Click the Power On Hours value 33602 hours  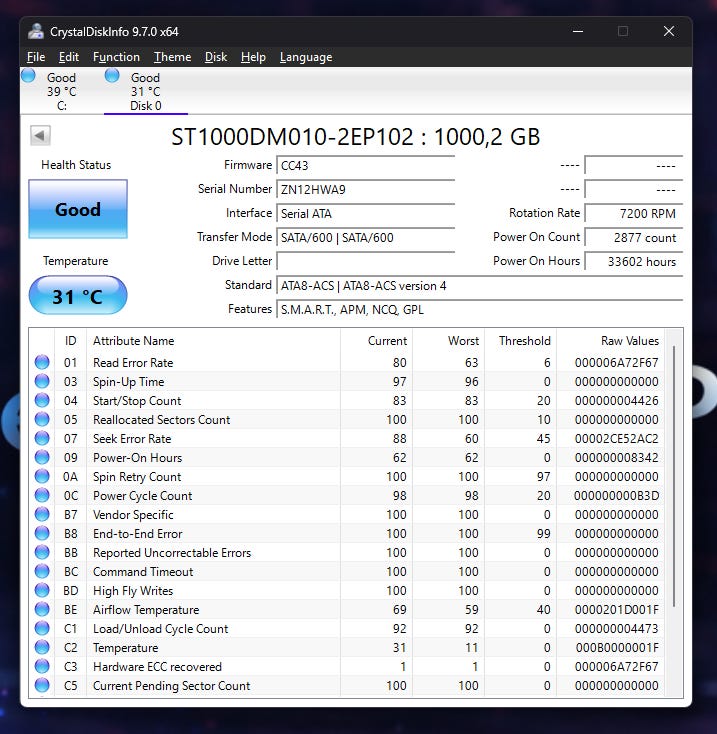pyautogui.click(x=633, y=261)
